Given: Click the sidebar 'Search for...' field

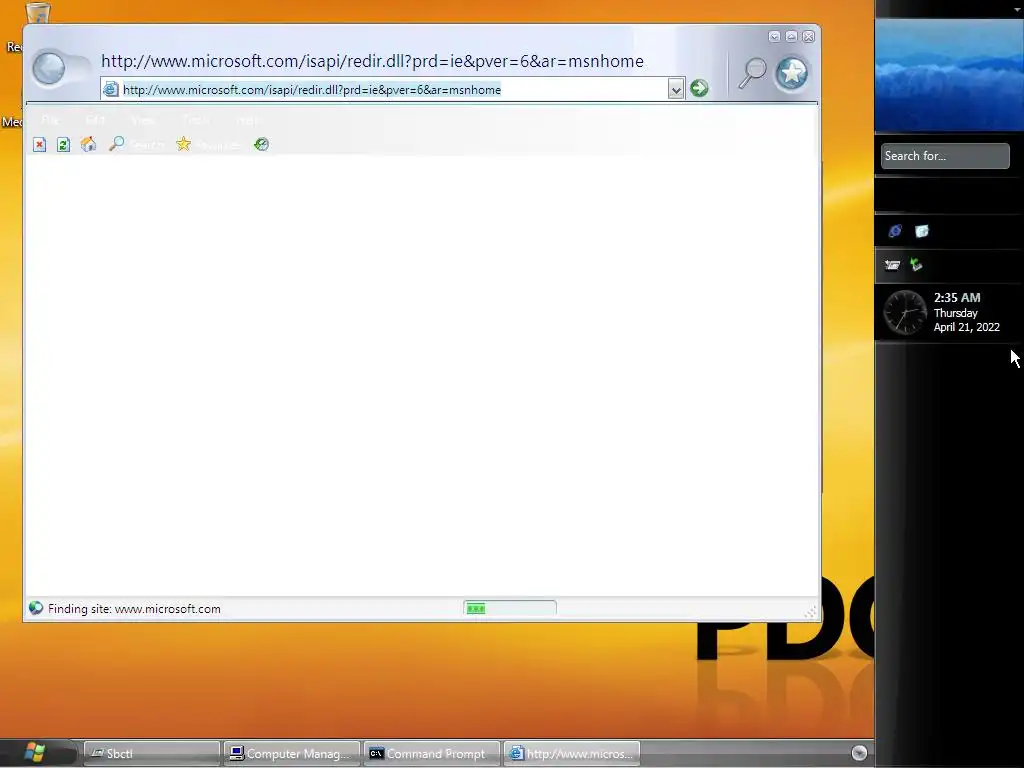Looking at the screenshot, I should [945, 156].
